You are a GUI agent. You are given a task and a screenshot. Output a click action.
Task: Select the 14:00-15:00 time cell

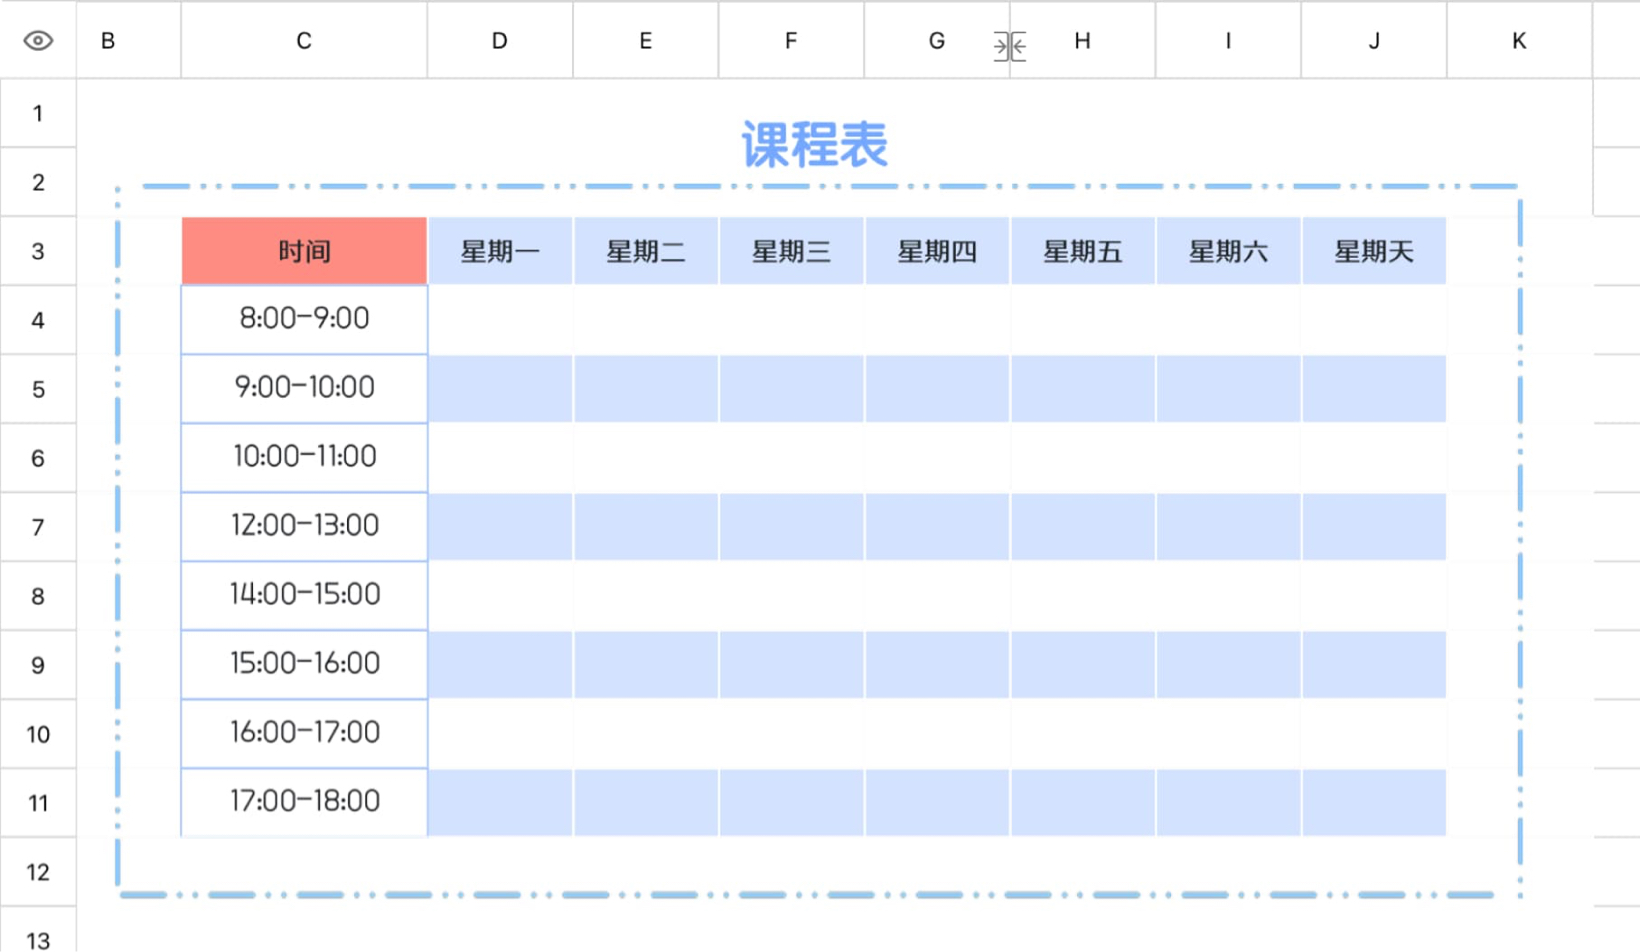click(304, 596)
